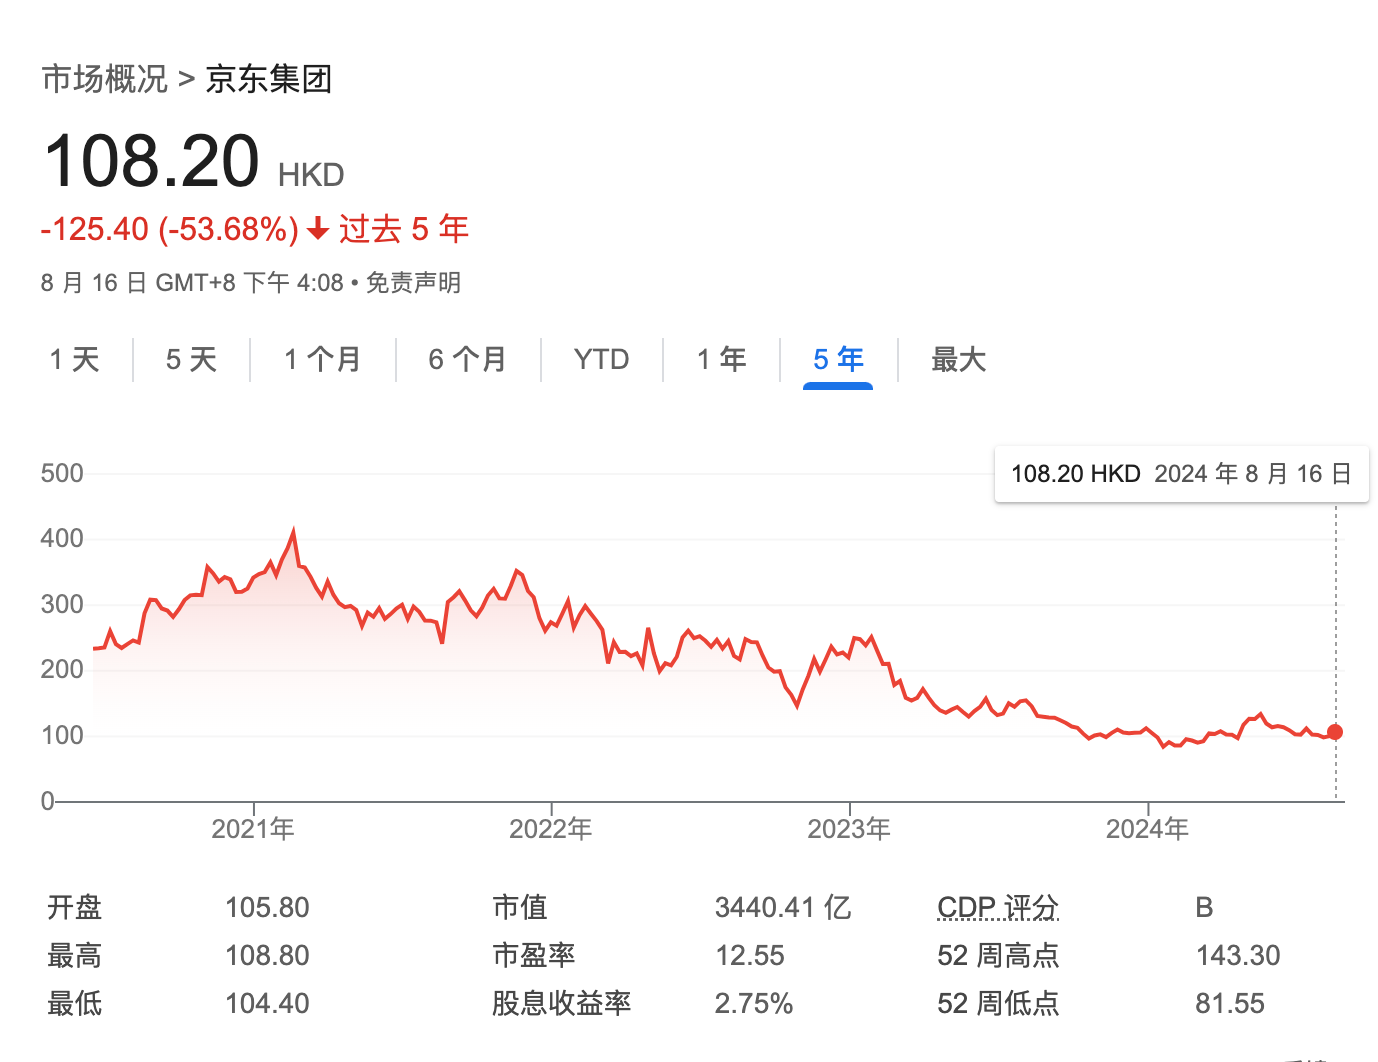Show the 最大 range chart

pyautogui.click(x=958, y=359)
